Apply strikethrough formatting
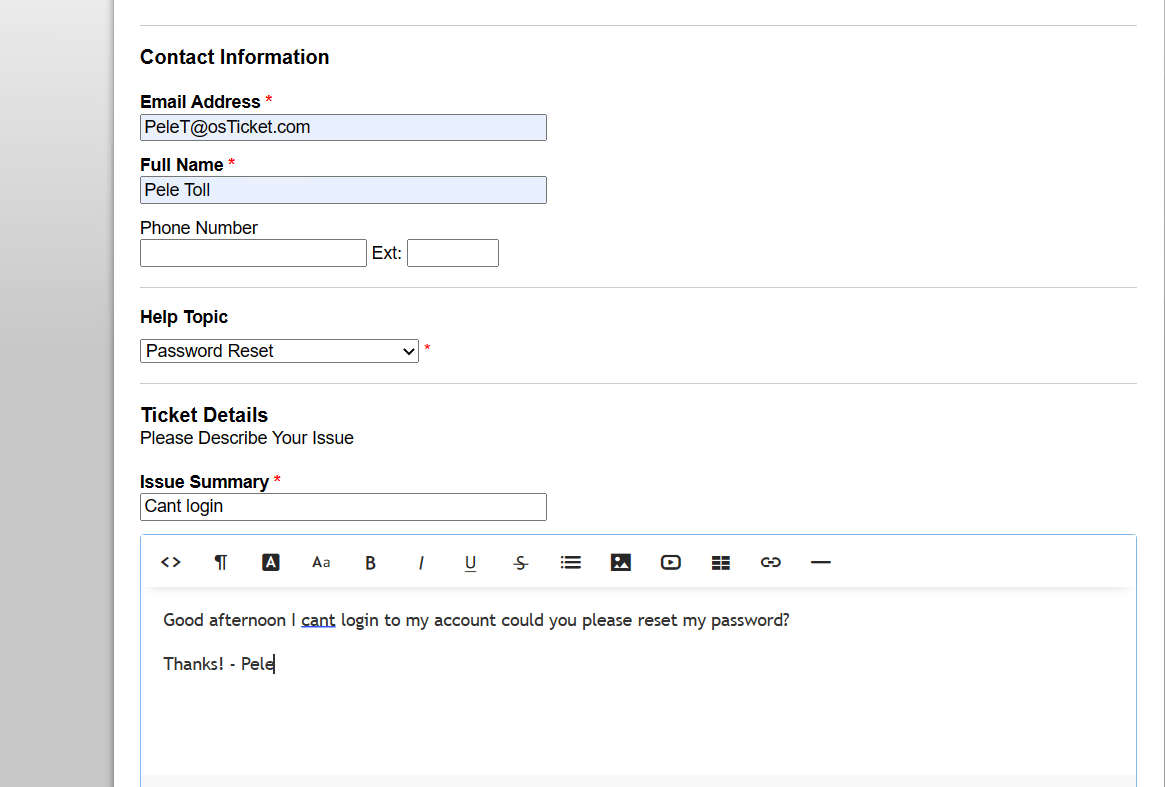 pos(520,562)
